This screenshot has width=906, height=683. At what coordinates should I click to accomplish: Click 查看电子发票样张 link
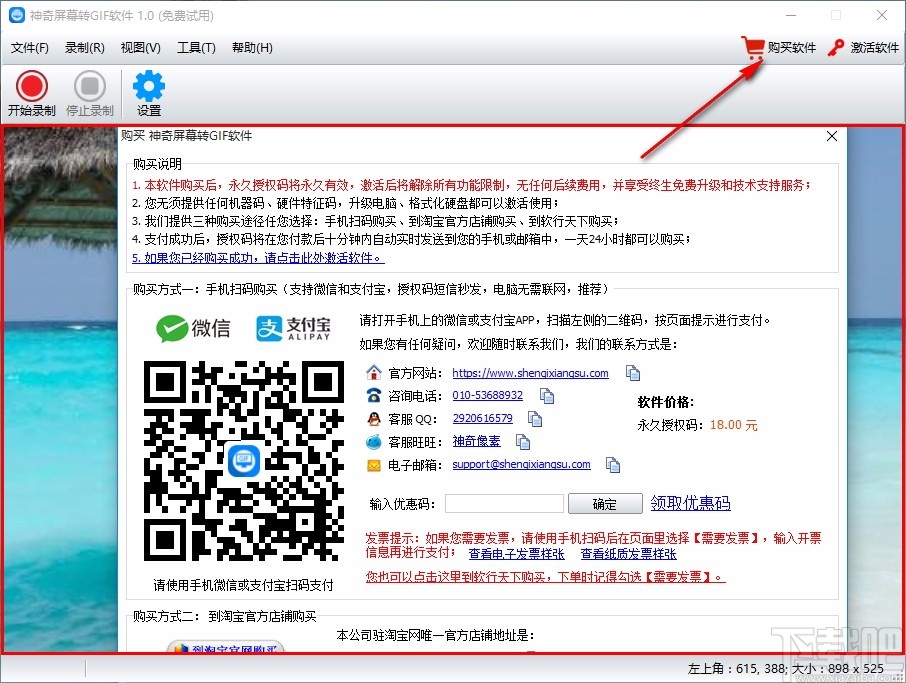click(516, 554)
